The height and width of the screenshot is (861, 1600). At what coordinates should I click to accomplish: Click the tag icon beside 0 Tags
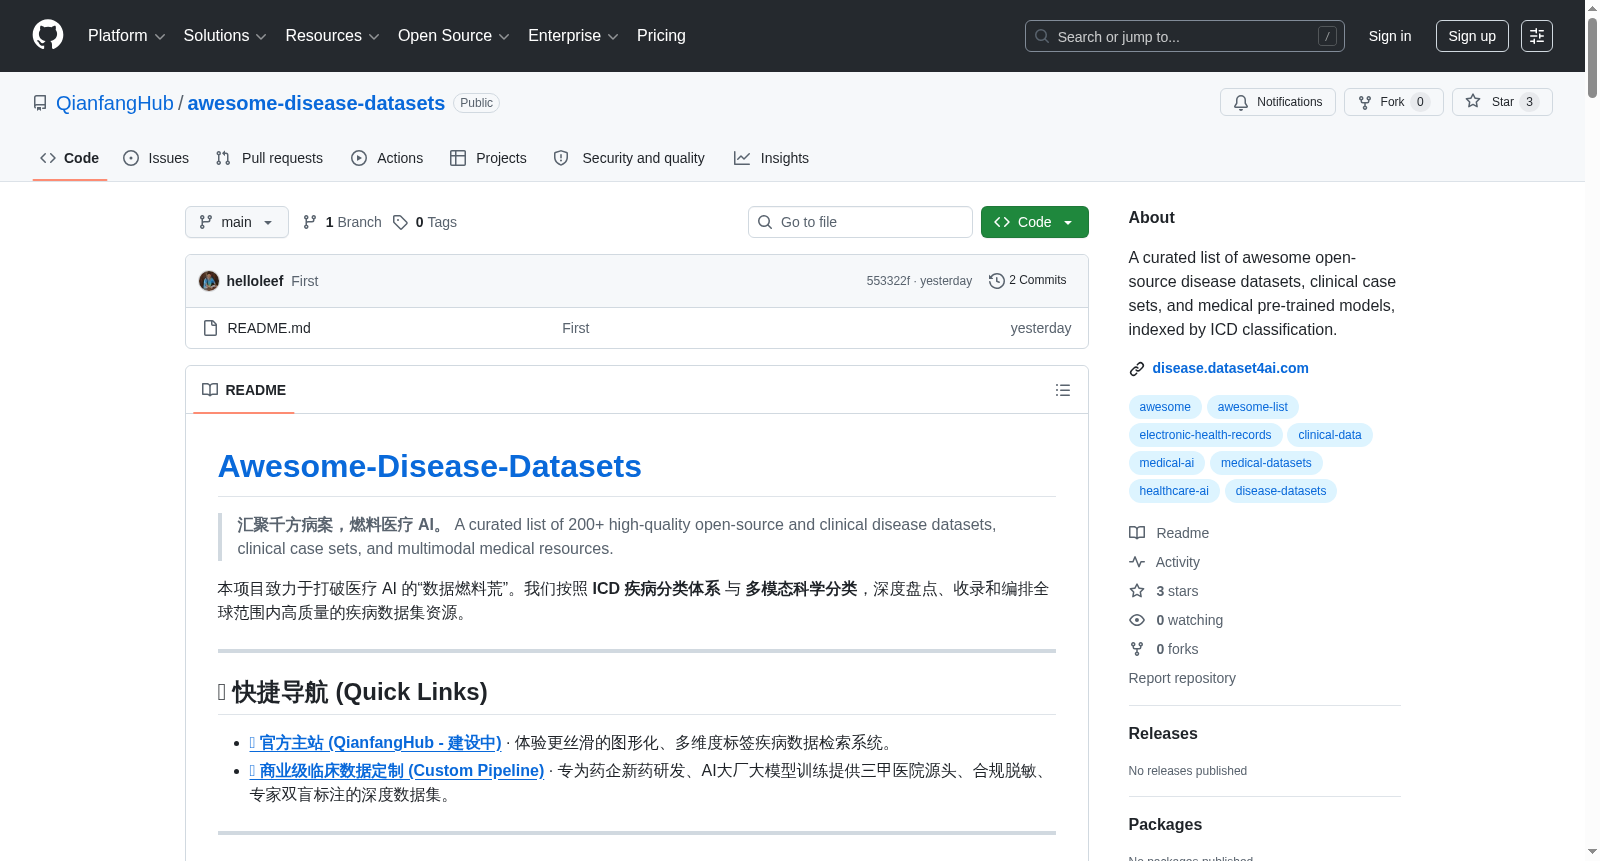[400, 222]
